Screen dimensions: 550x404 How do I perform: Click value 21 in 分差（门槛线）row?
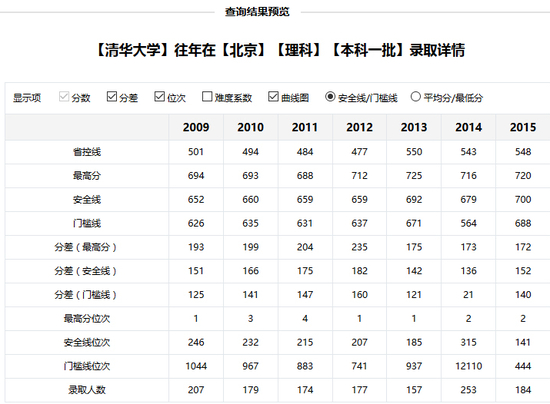coord(469,295)
